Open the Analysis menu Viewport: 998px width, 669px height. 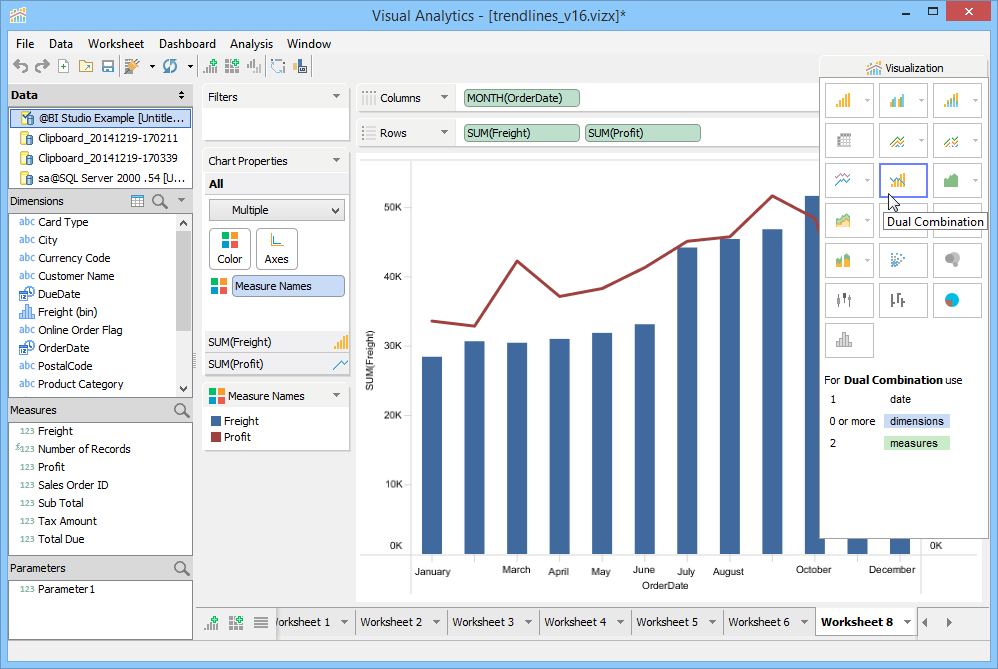pyautogui.click(x=251, y=44)
